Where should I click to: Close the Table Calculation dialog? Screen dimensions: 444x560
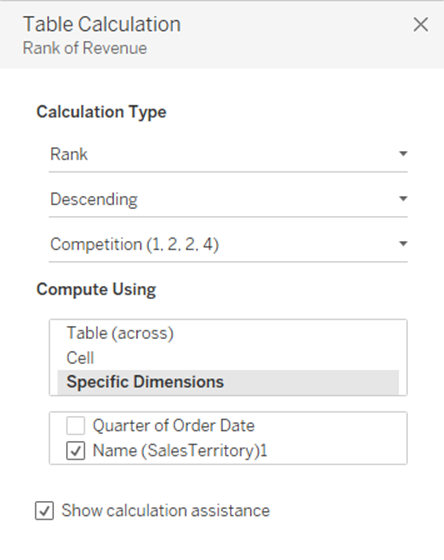420,25
